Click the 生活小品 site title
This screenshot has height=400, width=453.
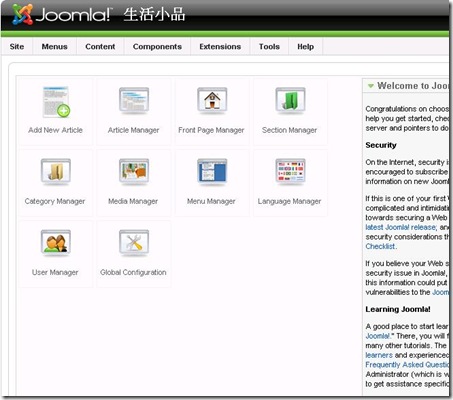pos(154,15)
